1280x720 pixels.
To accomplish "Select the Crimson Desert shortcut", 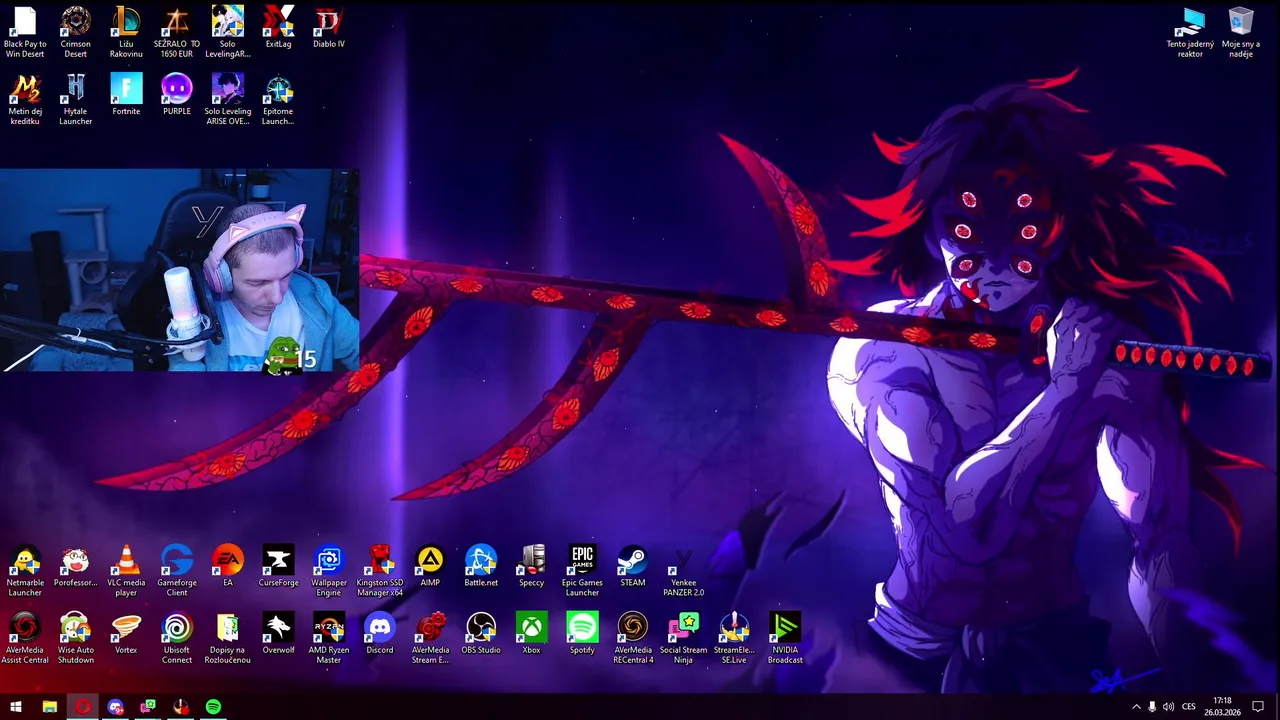I will 76,32.
